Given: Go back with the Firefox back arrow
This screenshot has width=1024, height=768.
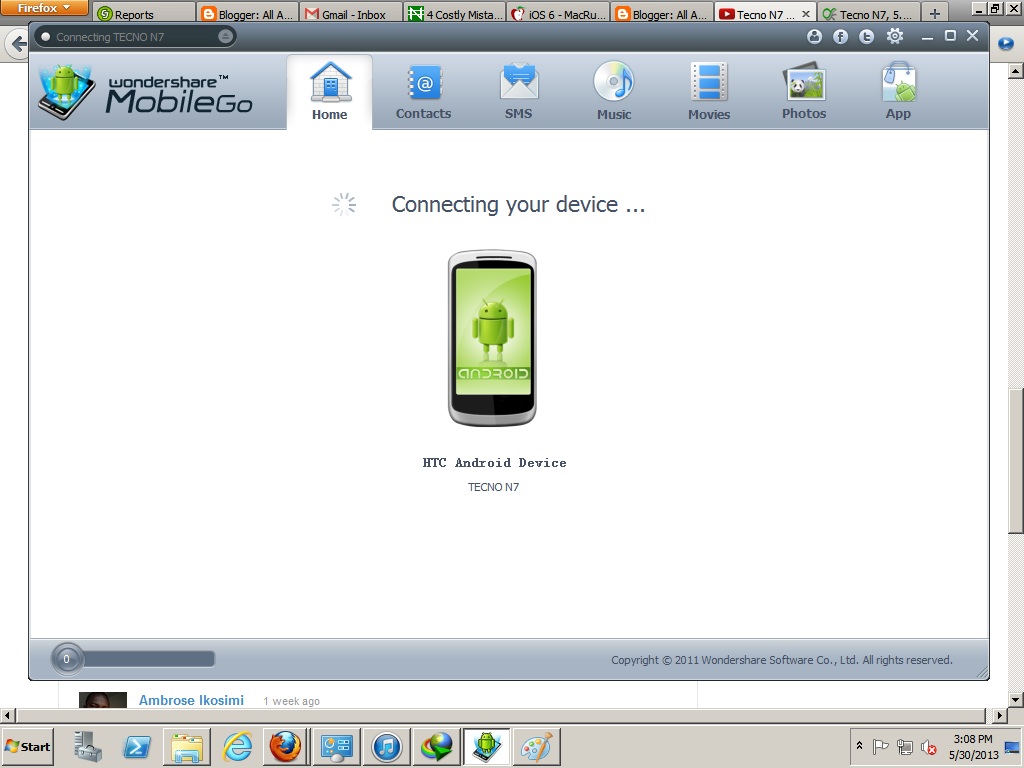Looking at the screenshot, I should coord(18,44).
